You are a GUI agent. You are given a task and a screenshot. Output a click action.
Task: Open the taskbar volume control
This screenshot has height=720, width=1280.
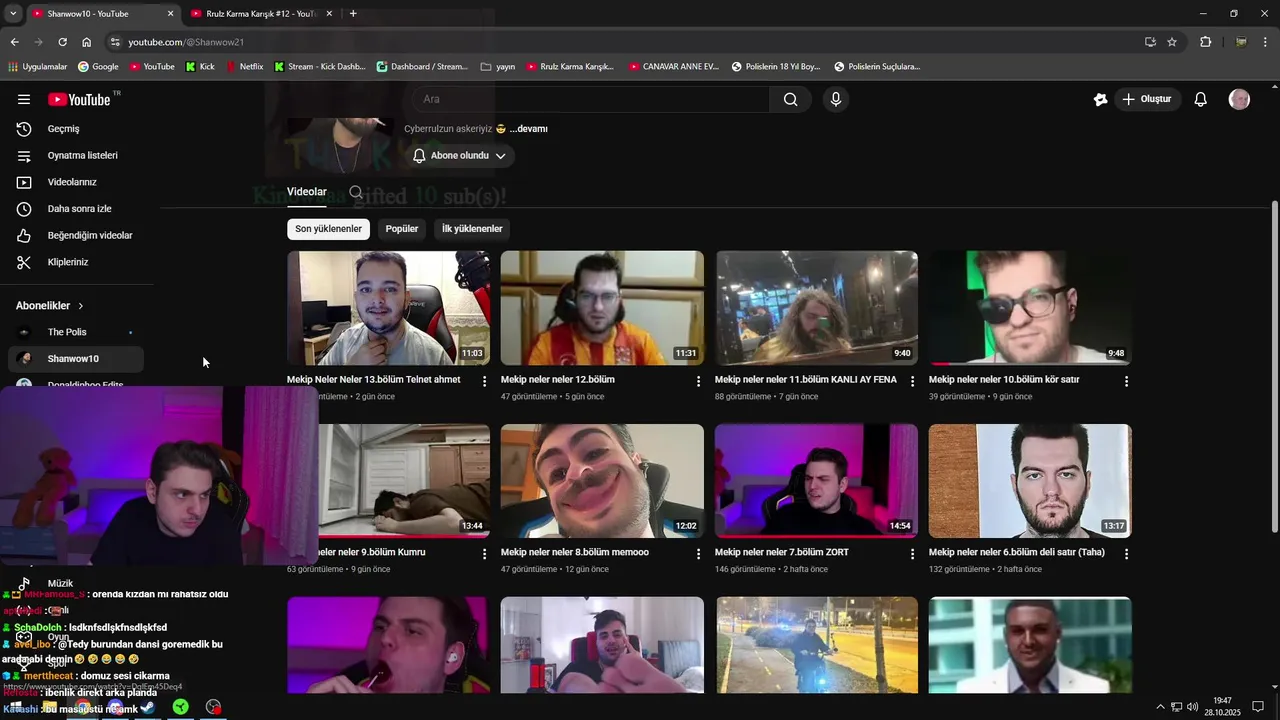(x=1192, y=707)
